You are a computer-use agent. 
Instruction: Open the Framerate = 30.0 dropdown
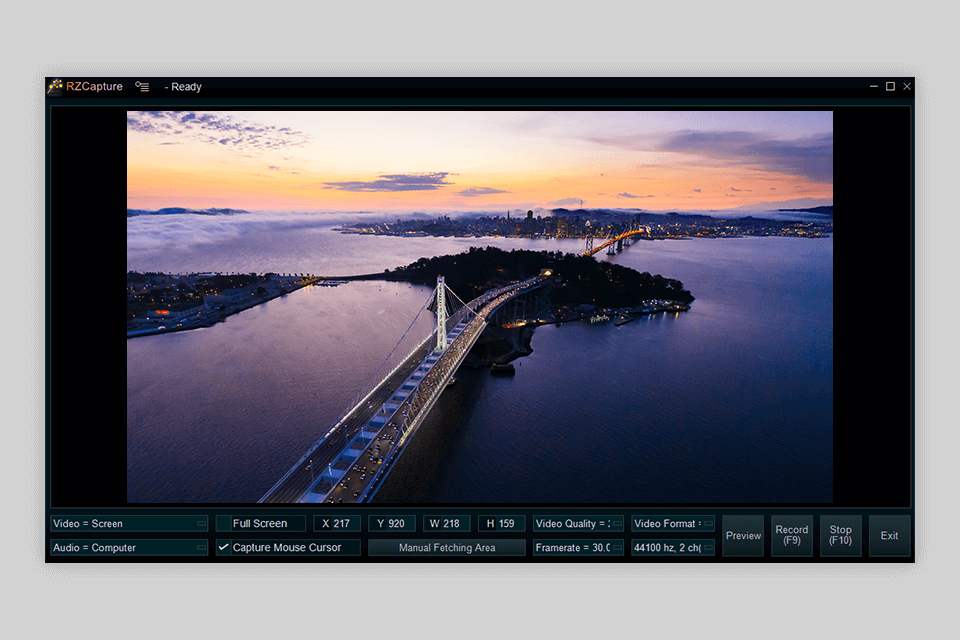(579, 548)
